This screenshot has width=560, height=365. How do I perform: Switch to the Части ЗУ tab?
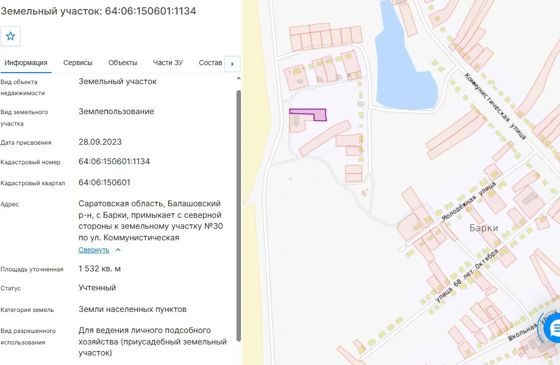(x=168, y=62)
